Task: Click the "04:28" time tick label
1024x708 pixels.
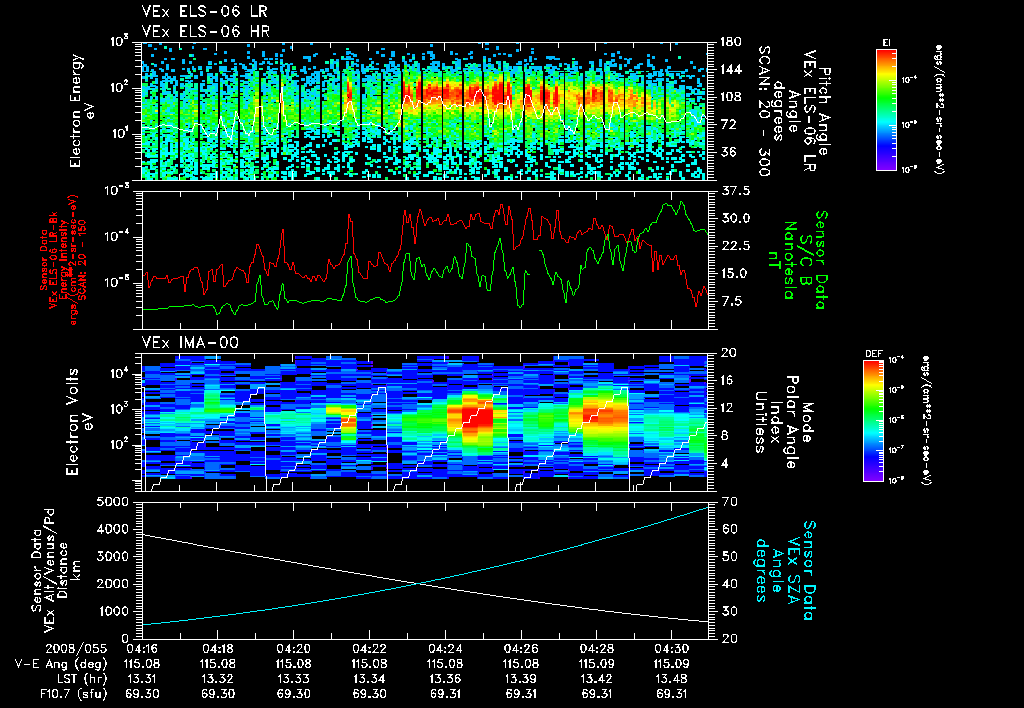Action: point(596,649)
